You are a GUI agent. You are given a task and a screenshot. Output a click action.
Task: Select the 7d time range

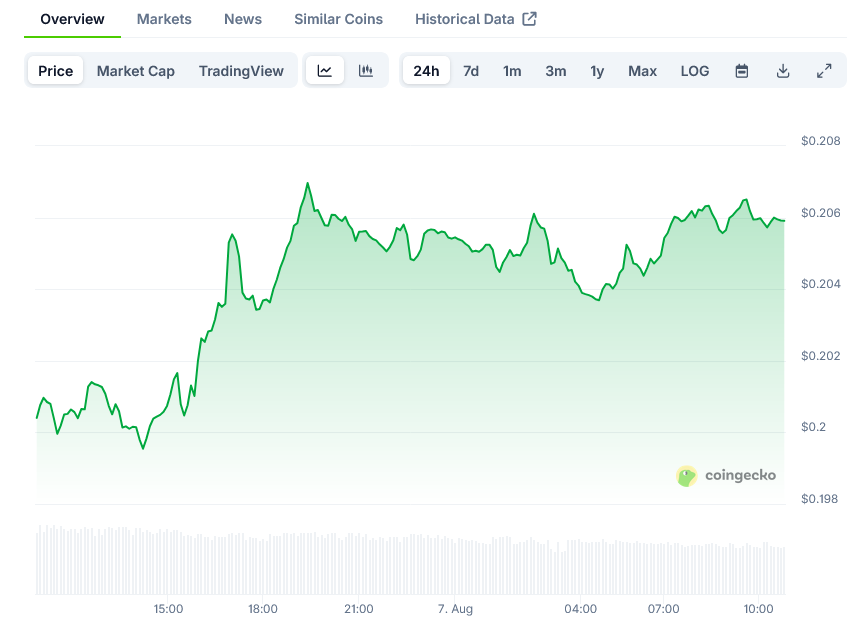[471, 71]
